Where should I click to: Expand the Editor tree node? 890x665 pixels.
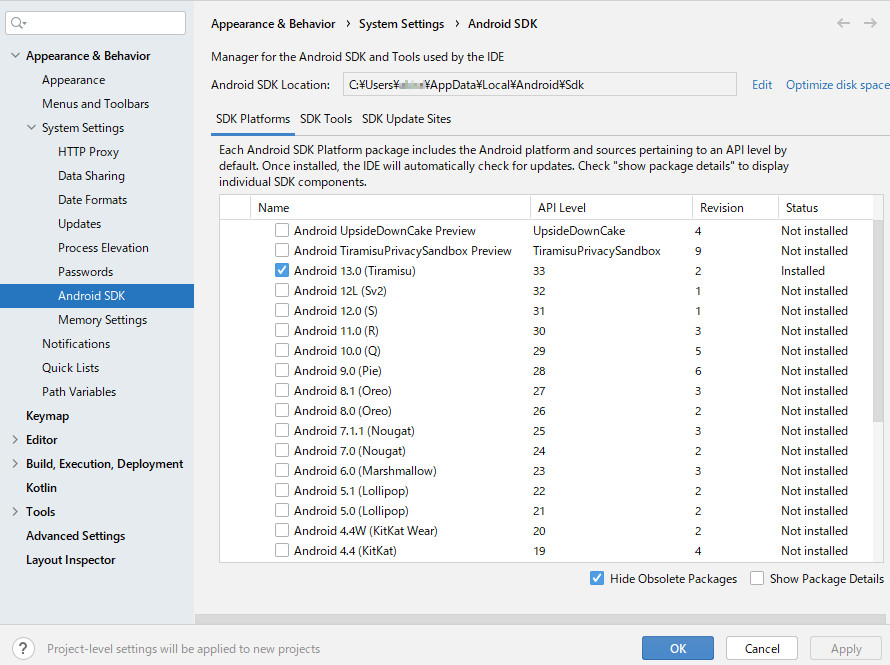15,440
